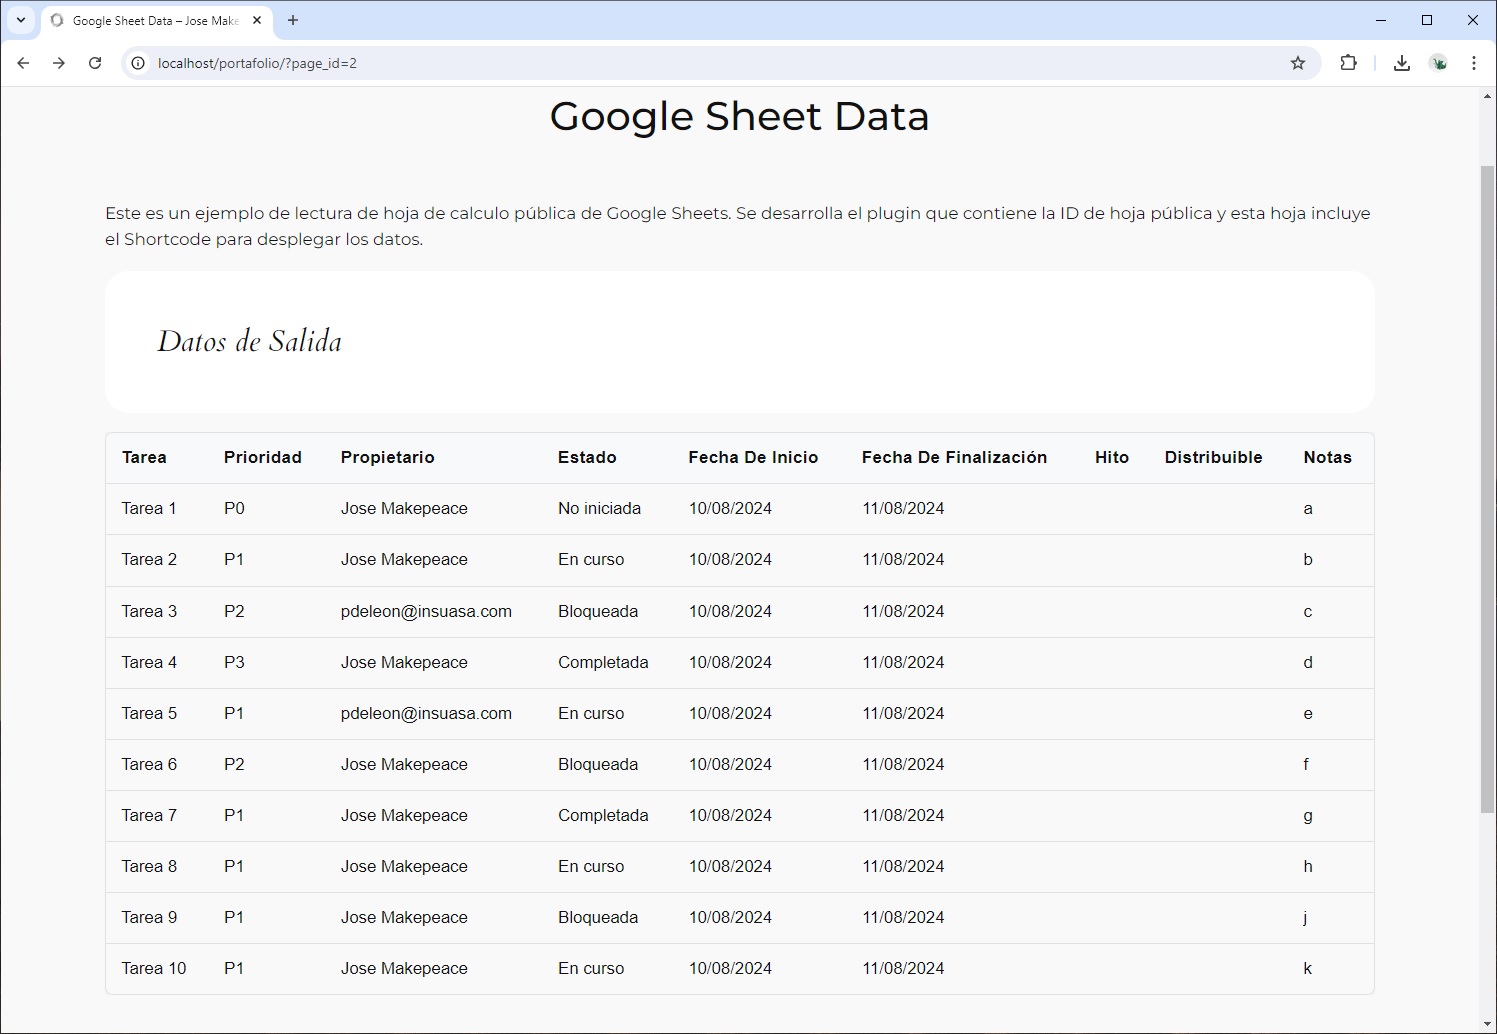1497x1034 pixels.
Task: Click note 'k' in Tarea 10 row
Action: coord(1308,968)
